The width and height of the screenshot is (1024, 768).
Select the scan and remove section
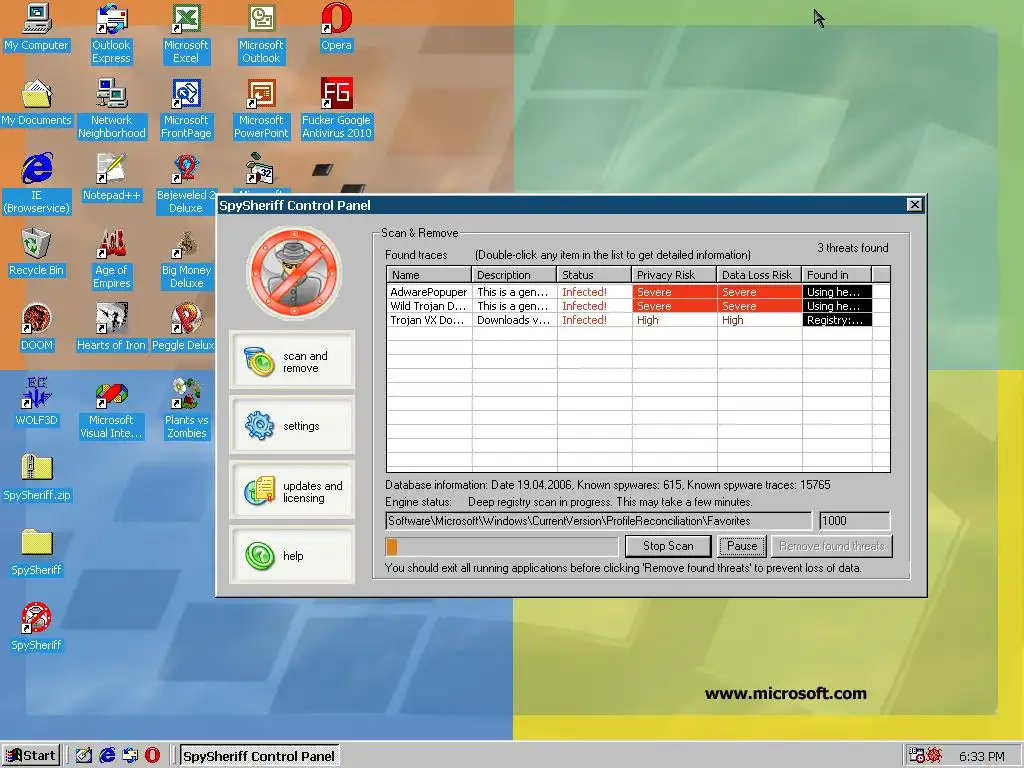click(x=292, y=362)
